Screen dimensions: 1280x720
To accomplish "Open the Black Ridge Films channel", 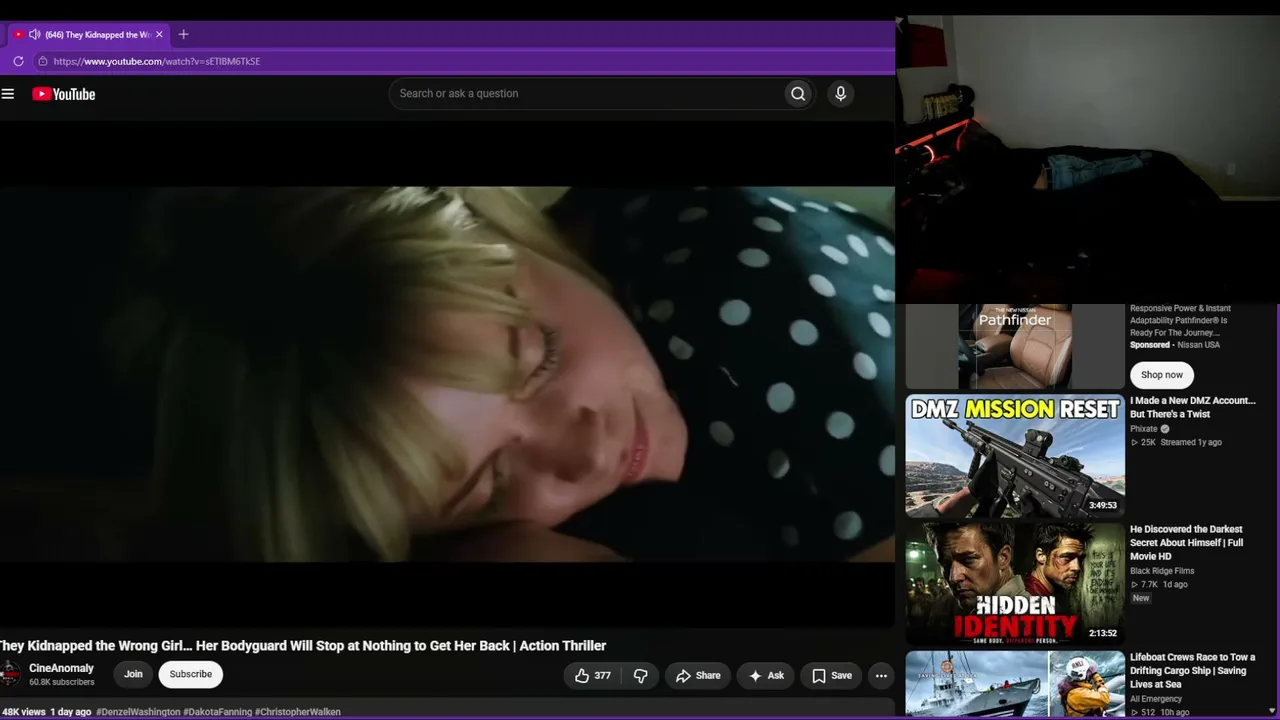I will [x=1162, y=571].
